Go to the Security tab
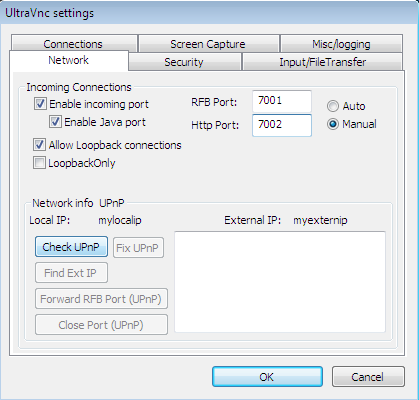419x400 pixels. click(x=184, y=62)
